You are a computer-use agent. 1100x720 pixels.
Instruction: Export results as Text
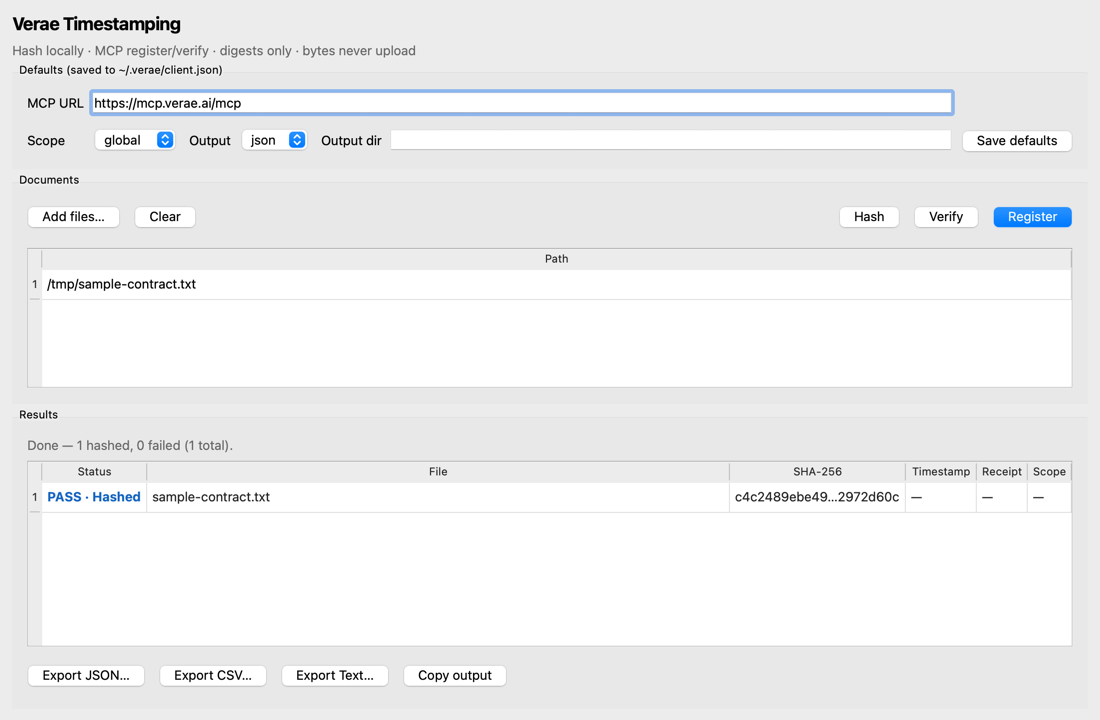coord(335,676)
